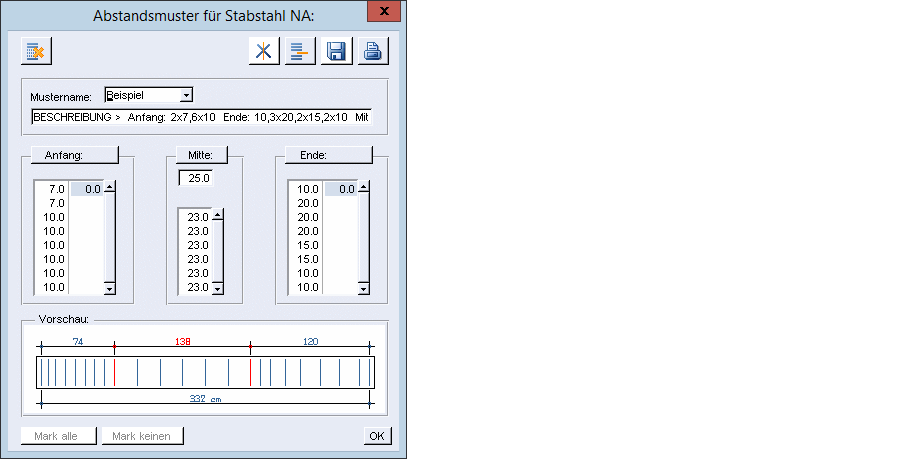Screen dimensions: 920x459
Task: Open the Mustername dropdown arrow
Action: [x=186, y=95]
